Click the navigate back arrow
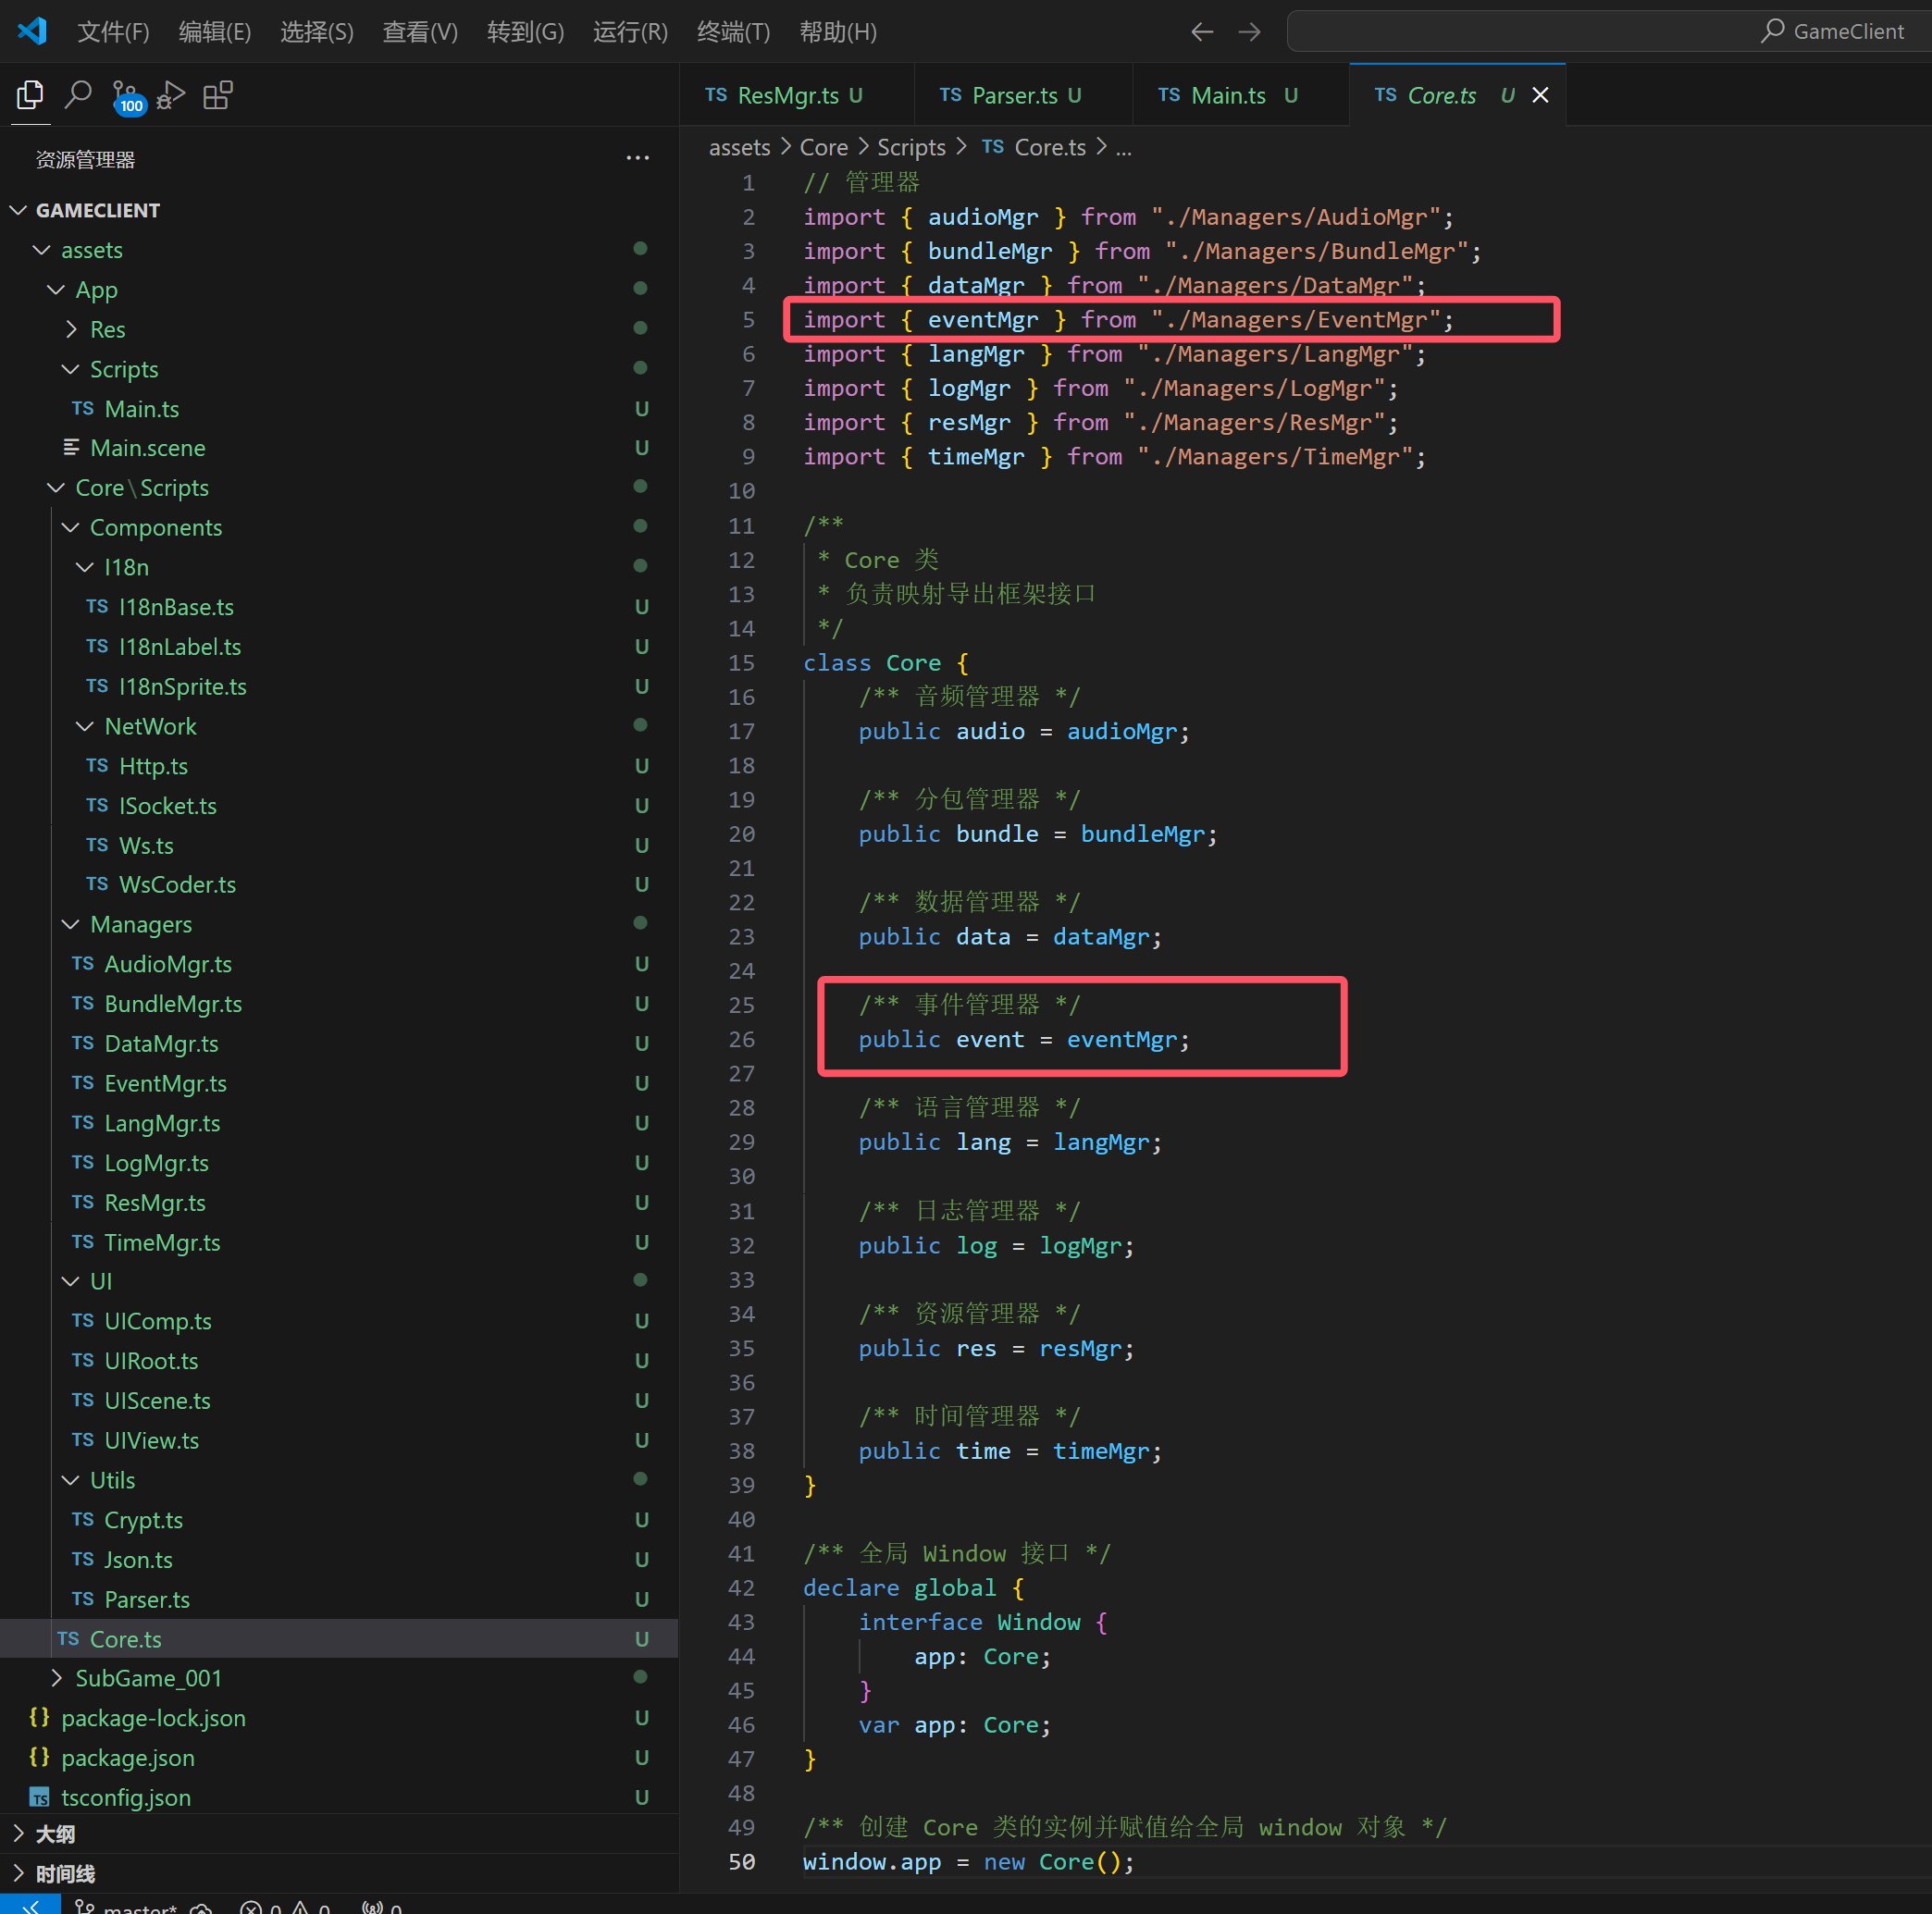 [x=1202, y=32]
